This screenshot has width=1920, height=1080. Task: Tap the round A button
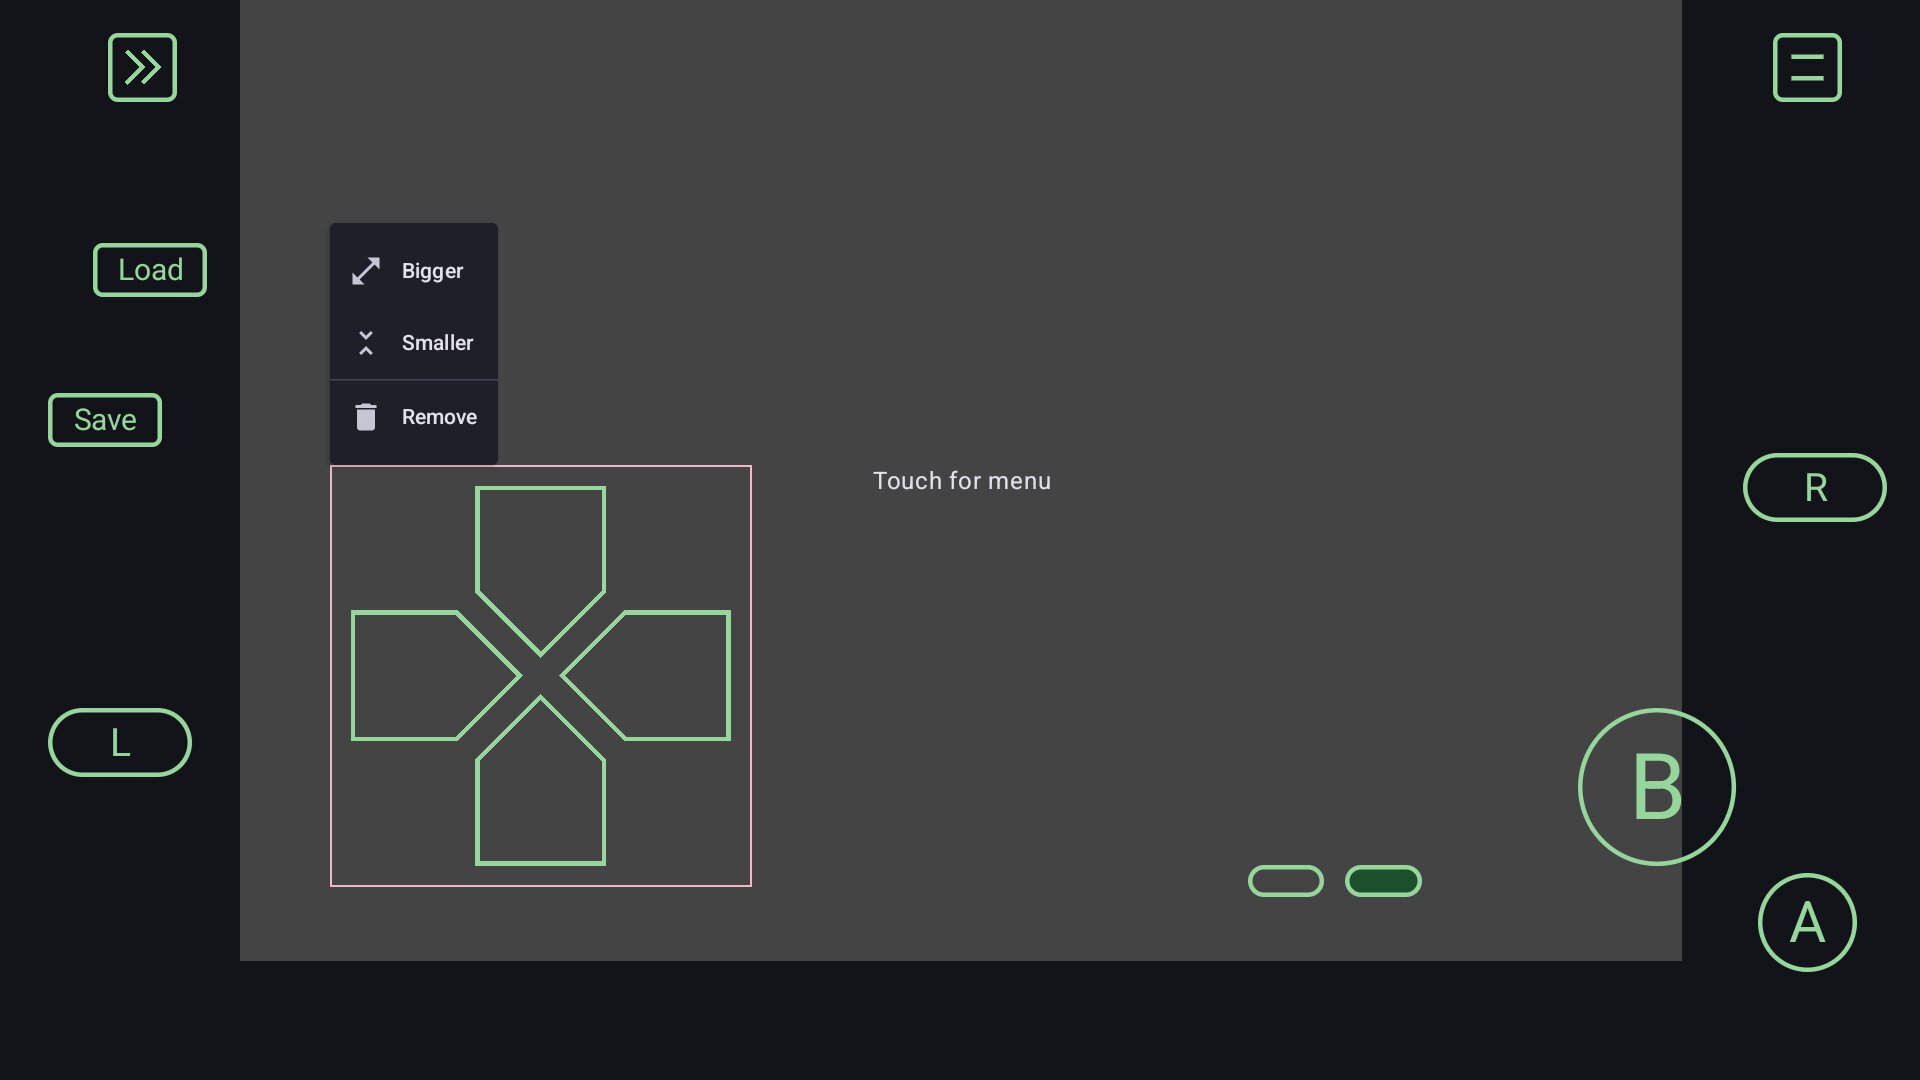pyautogui.click(x=1807, y=922)
